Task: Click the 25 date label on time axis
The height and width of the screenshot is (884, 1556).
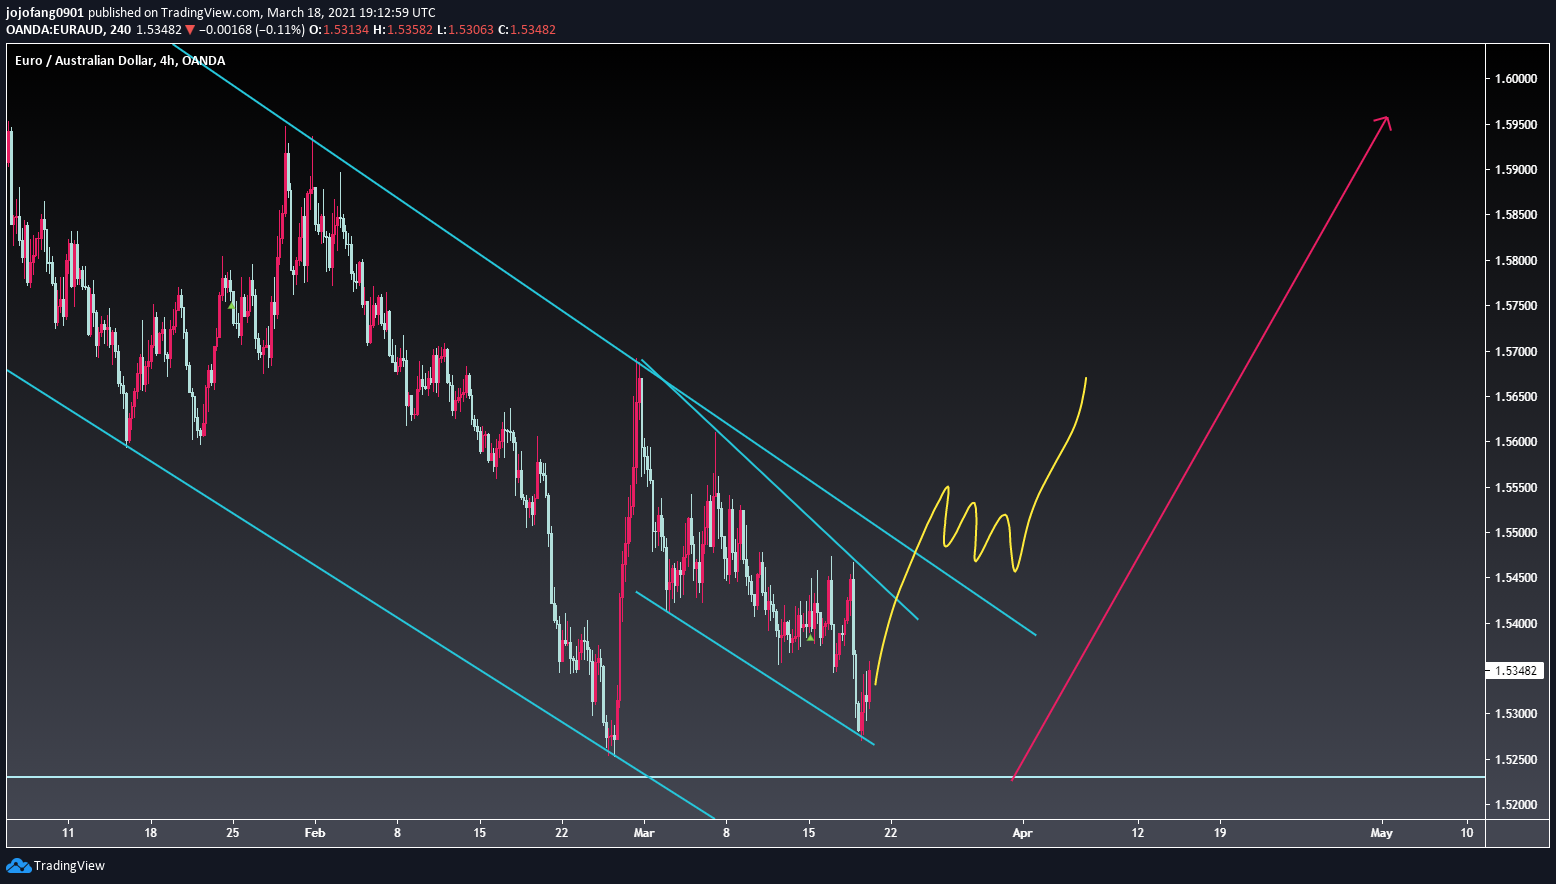Action: [x=232, y=832]
